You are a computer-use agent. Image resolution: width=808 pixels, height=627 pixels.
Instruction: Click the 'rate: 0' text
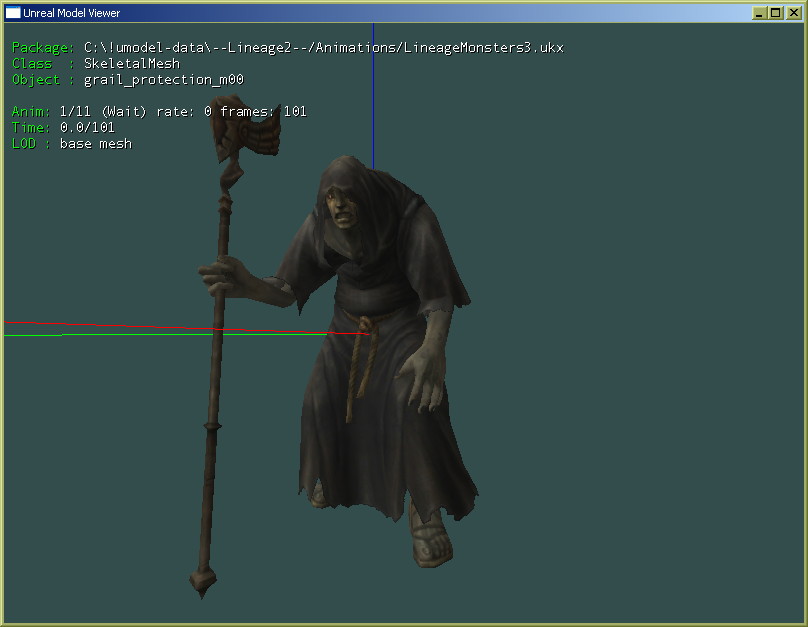point(184,111)
